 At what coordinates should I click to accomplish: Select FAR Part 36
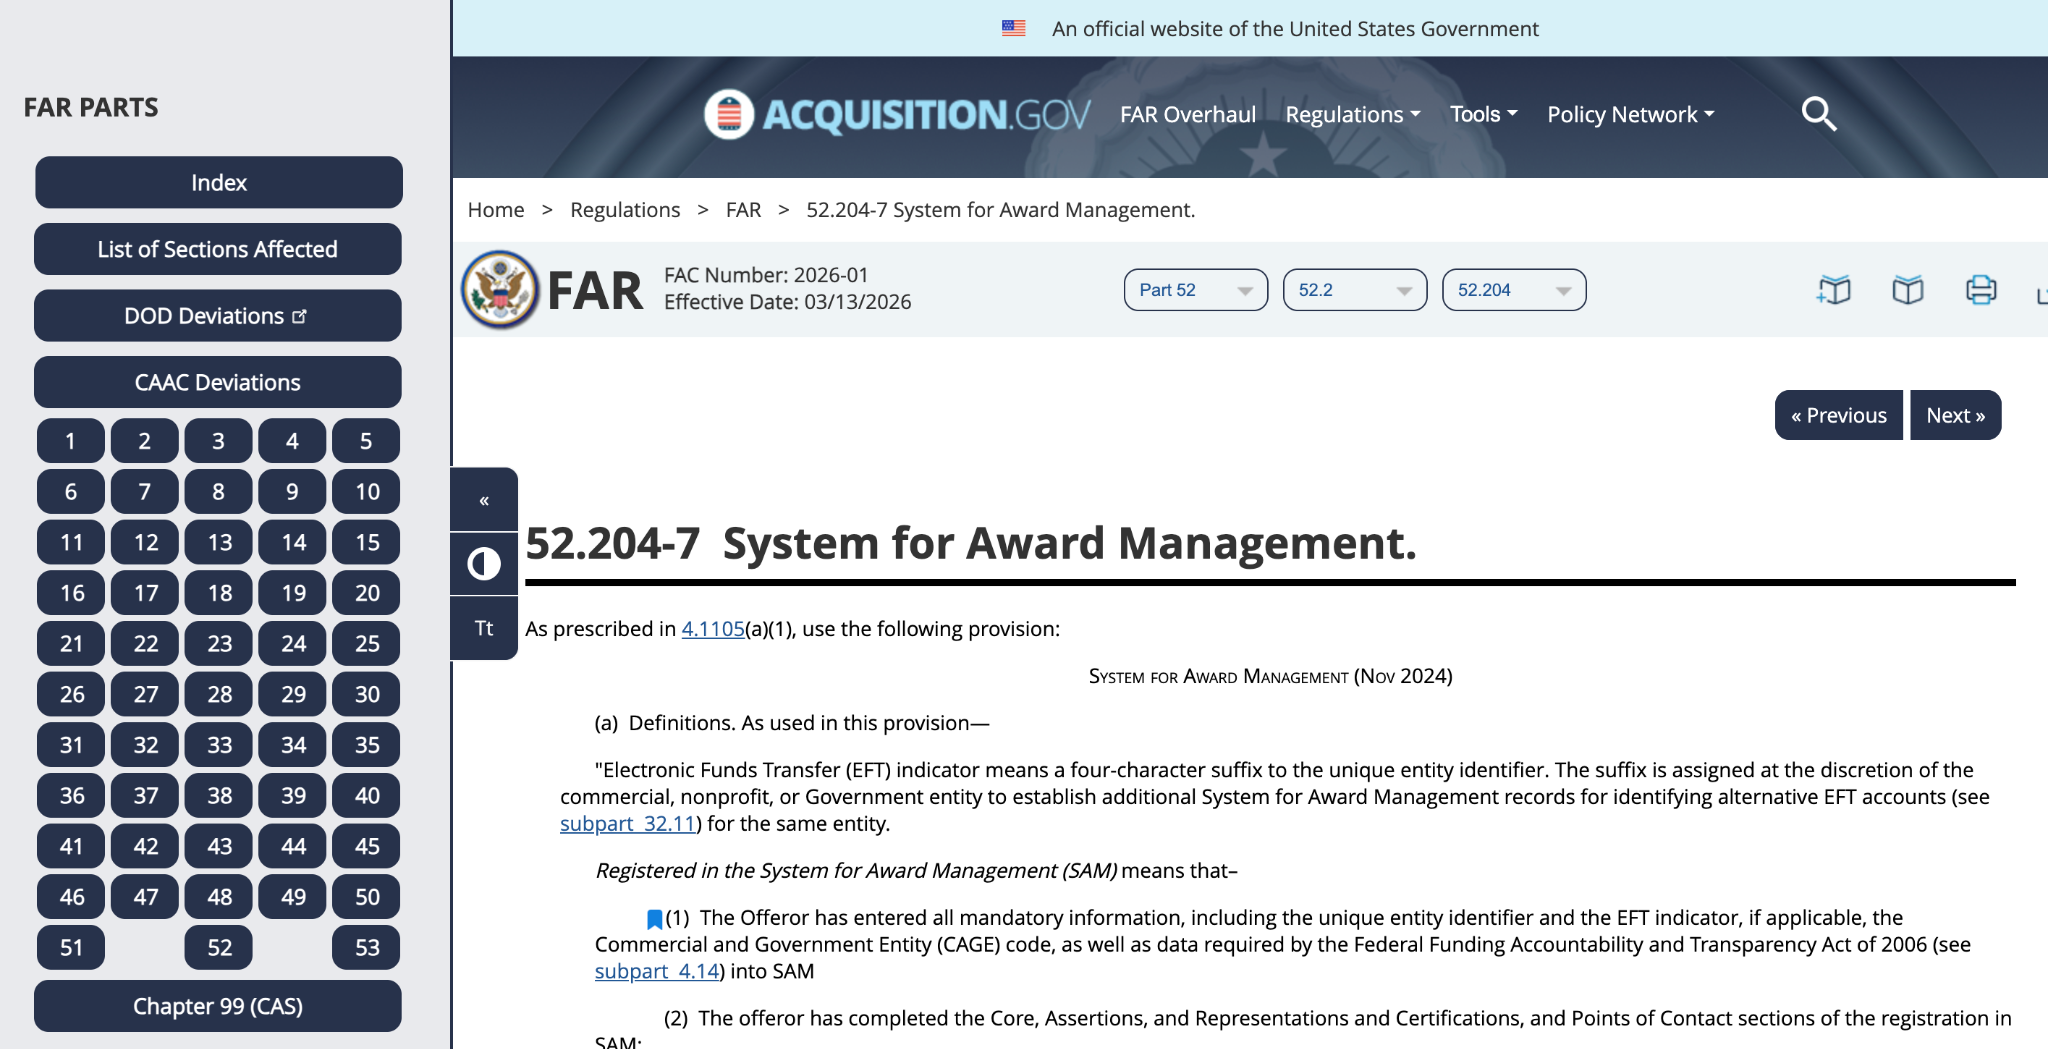tap(71, 796)
